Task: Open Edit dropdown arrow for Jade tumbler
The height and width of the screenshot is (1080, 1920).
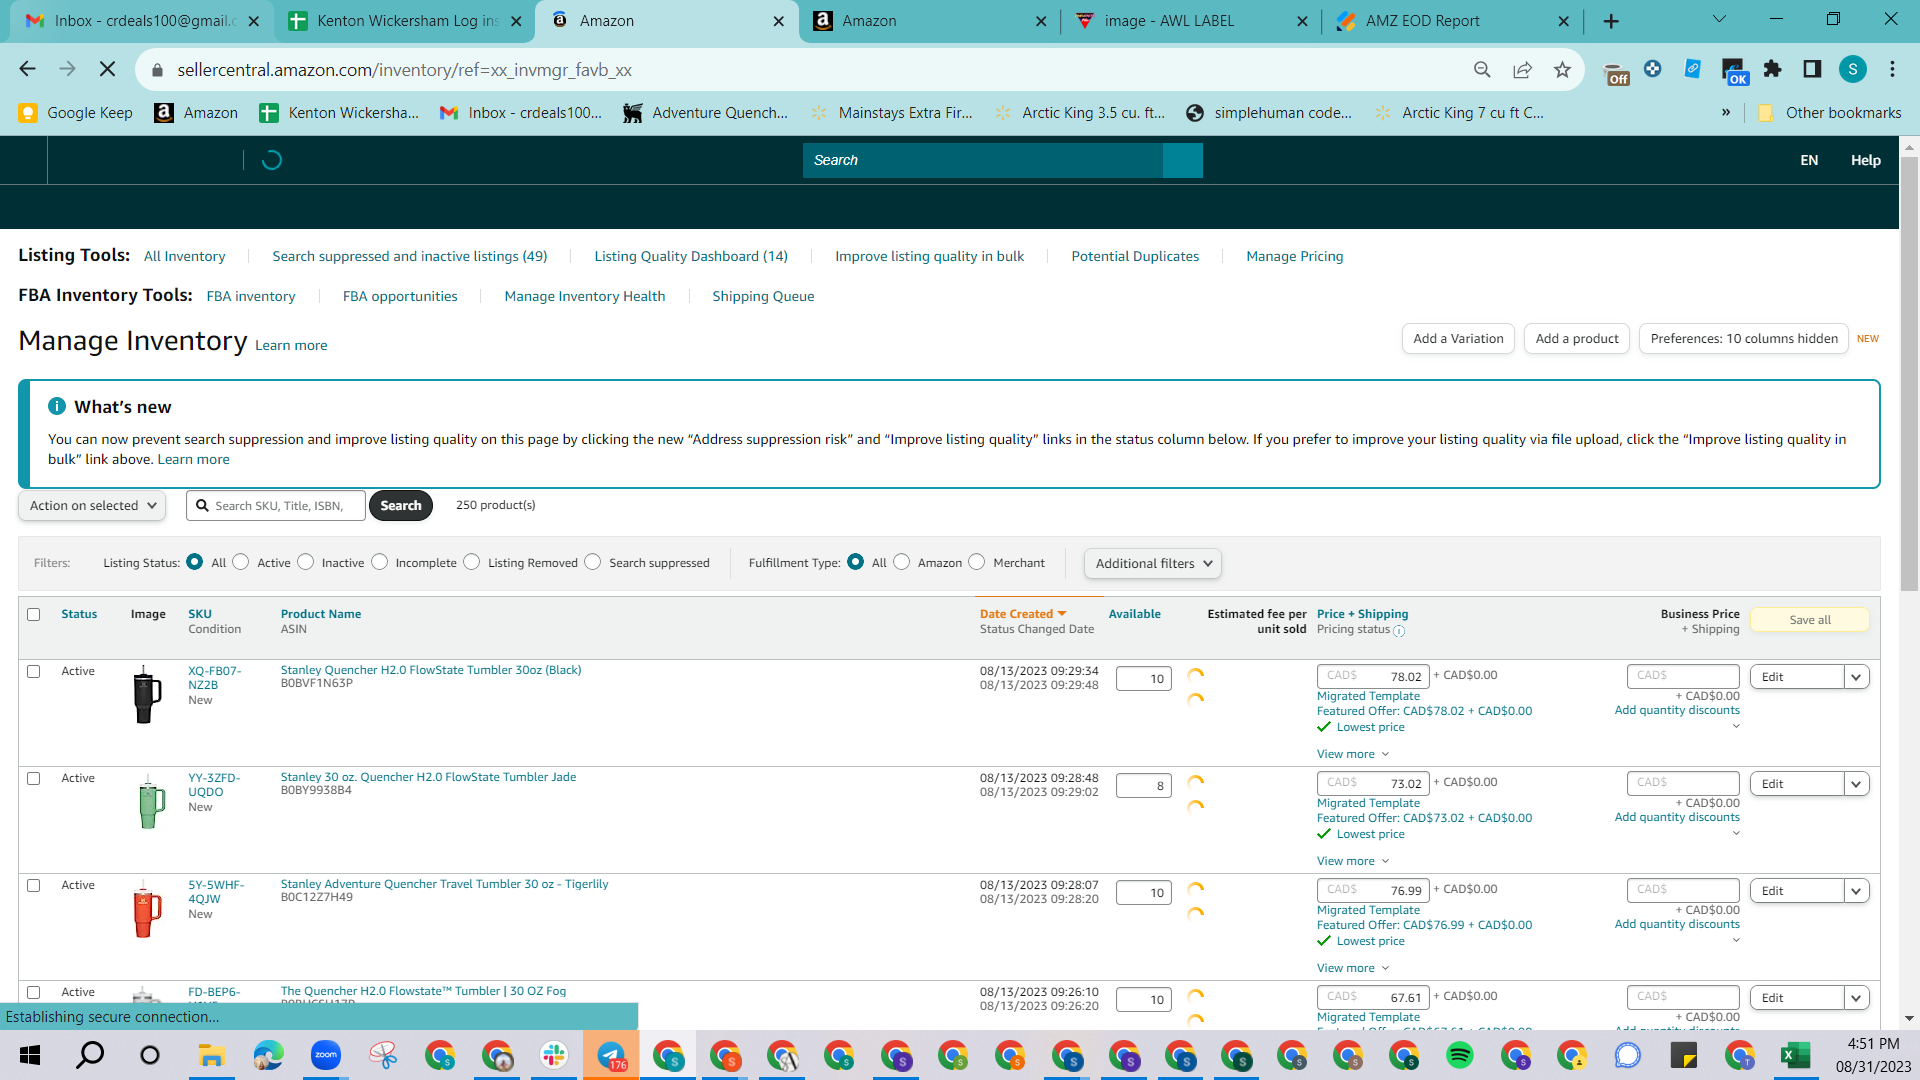Action: [x=1857, y=784]
